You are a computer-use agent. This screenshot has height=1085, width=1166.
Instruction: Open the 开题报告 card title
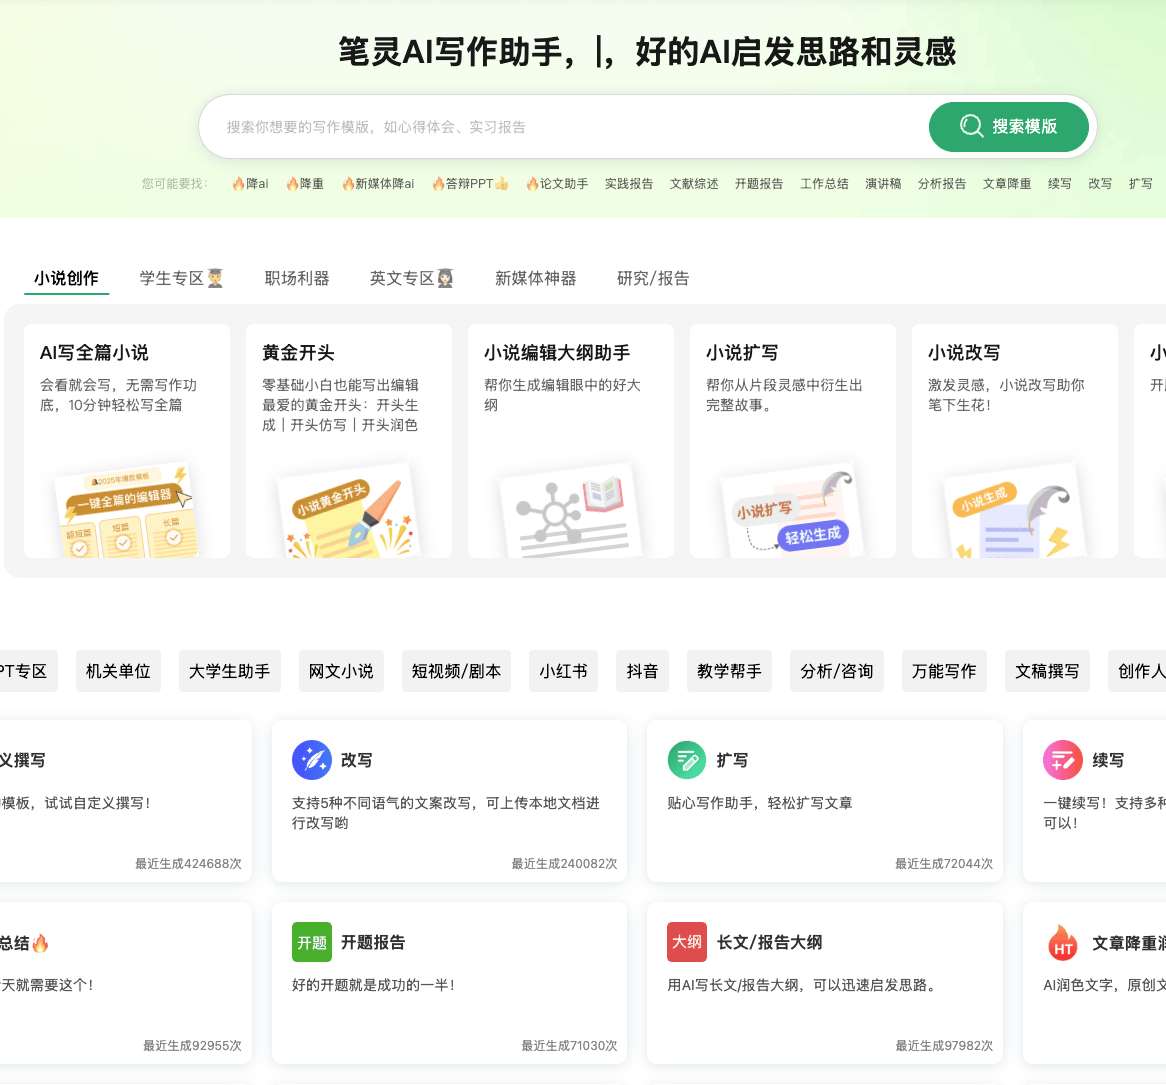coord(373,942)
